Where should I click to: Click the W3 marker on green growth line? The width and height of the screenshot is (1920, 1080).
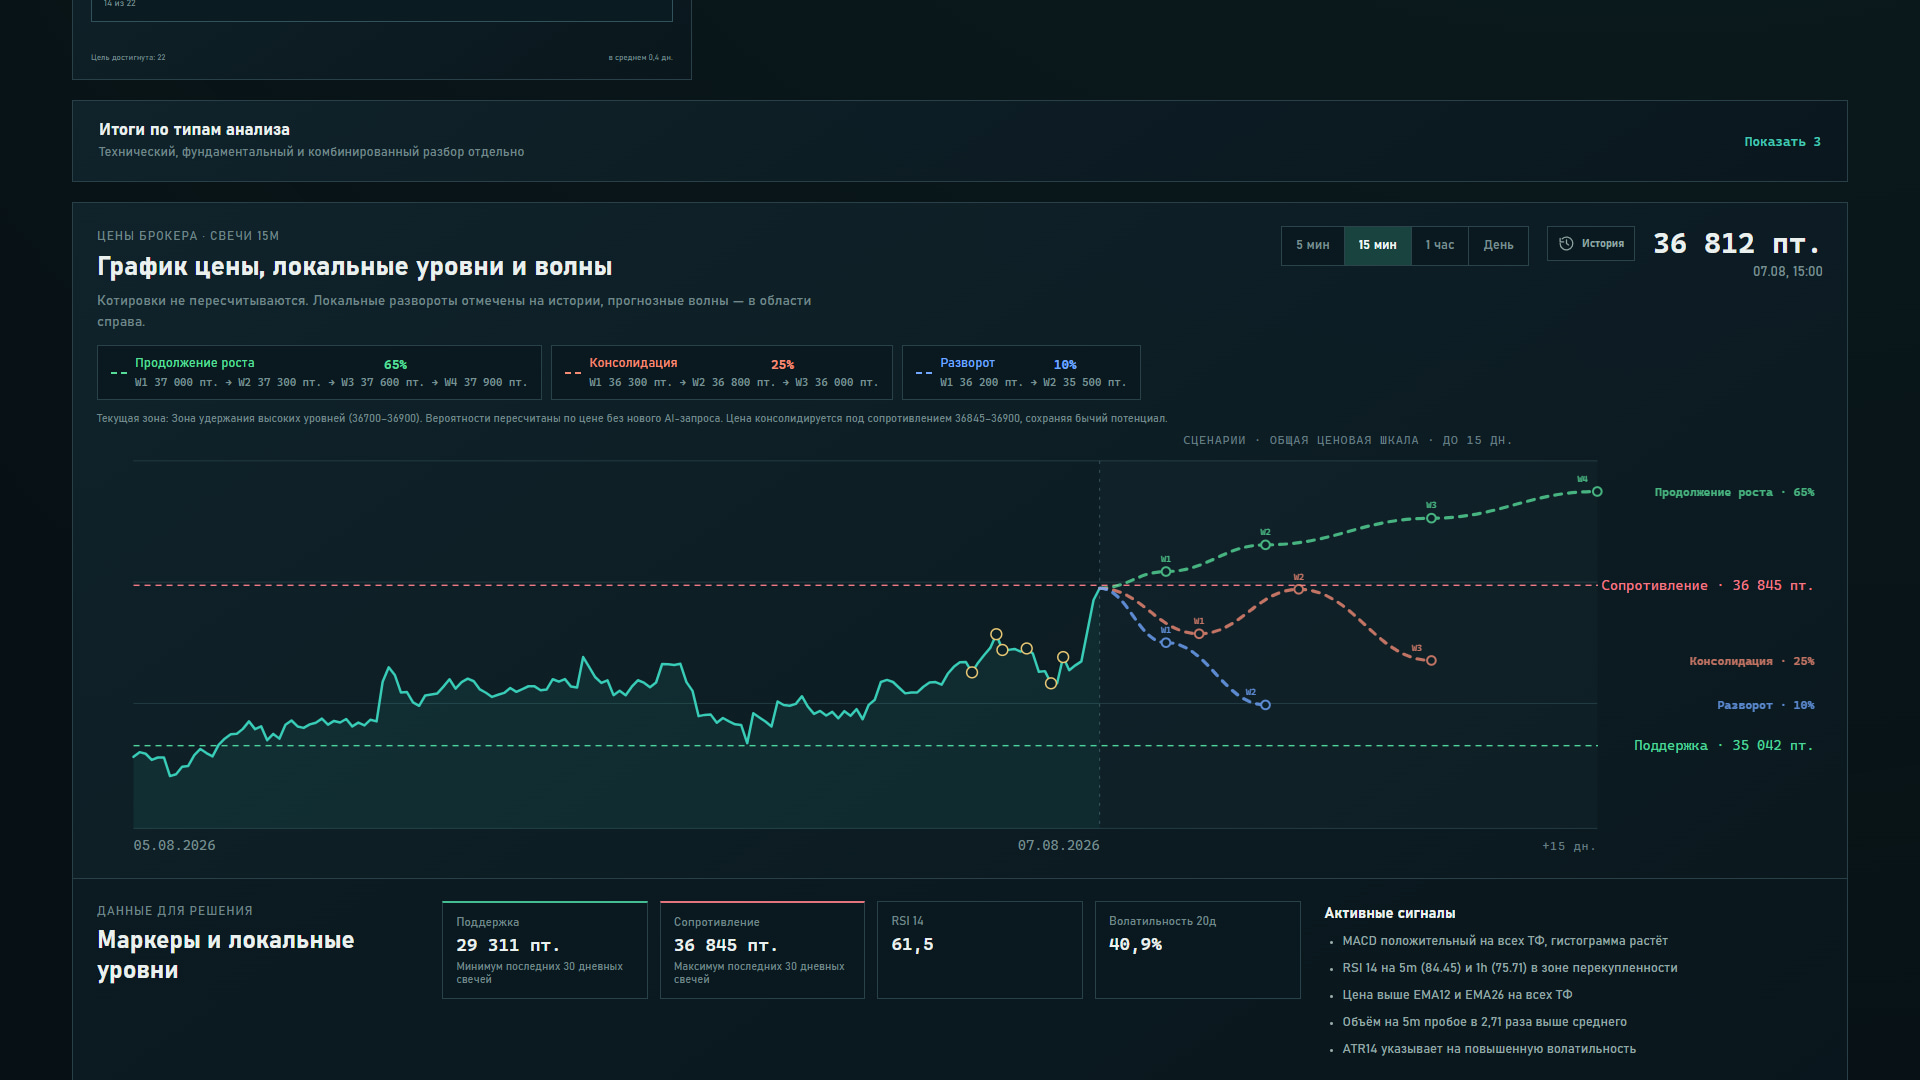[x=1431, y=518]
